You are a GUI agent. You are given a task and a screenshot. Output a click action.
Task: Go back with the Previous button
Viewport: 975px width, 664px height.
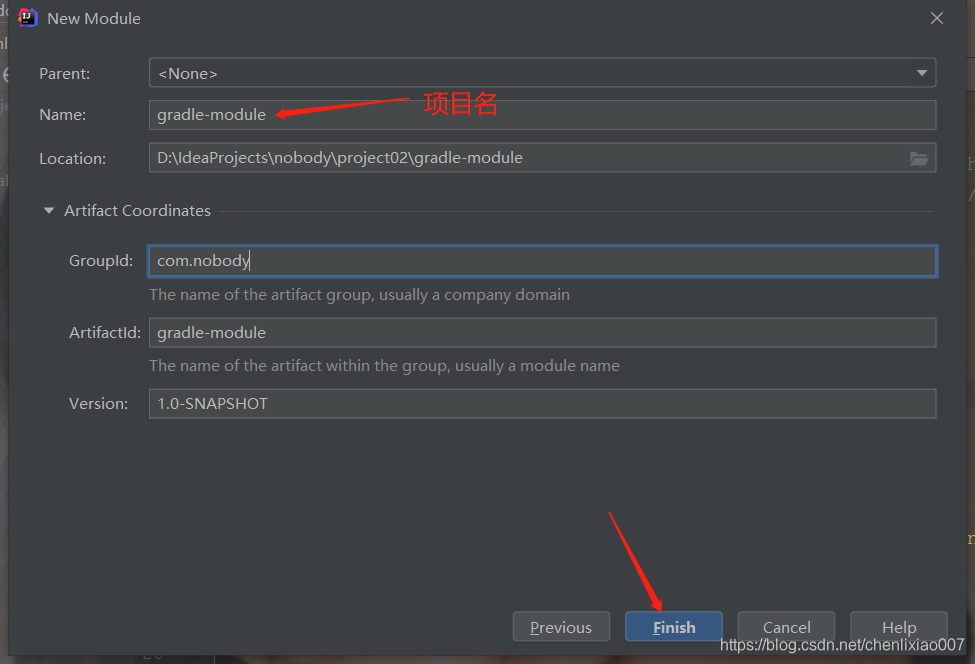click(561, 627)
